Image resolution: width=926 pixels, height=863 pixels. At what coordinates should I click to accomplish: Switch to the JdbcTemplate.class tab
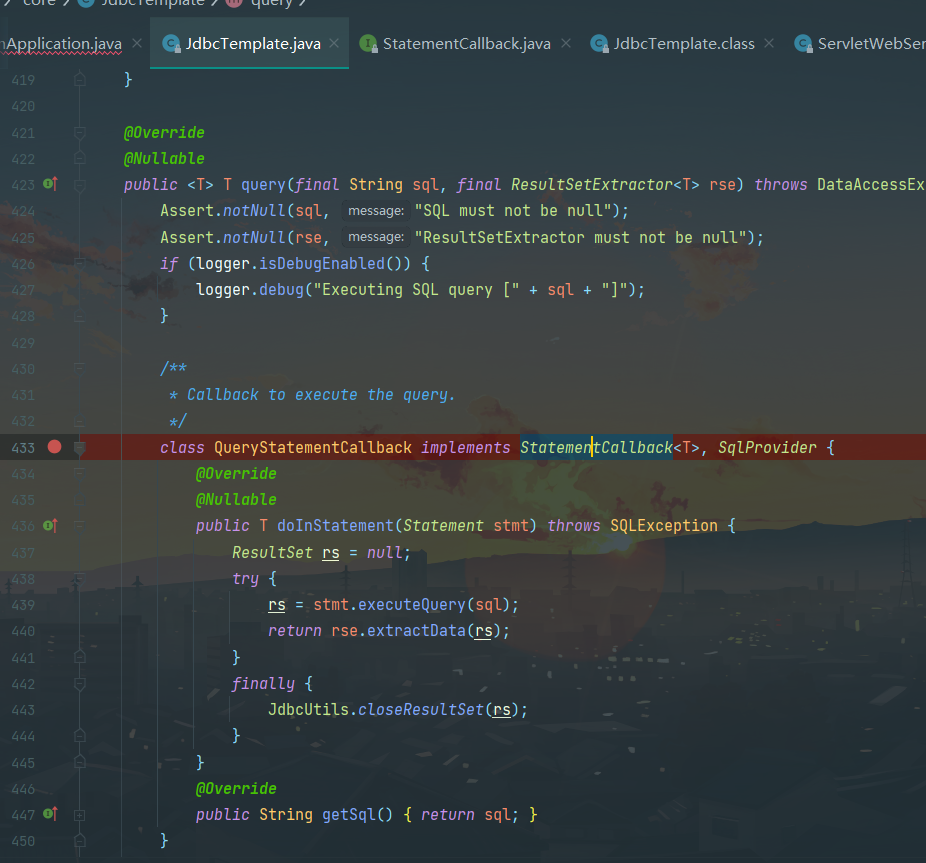(x=684, y=44)
